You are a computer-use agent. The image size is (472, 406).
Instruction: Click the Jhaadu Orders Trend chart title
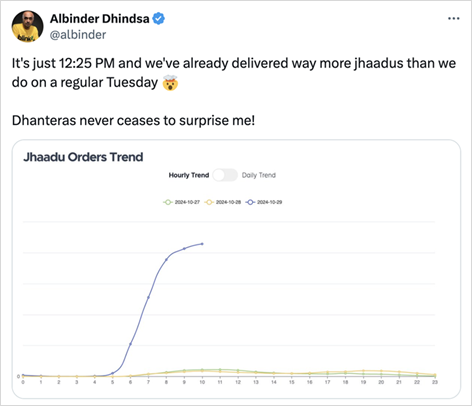[x=83, y=157]
